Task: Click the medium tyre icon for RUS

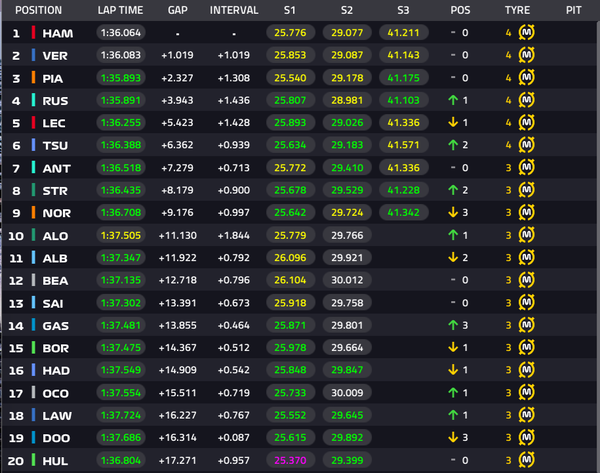Action: (527, 100)
